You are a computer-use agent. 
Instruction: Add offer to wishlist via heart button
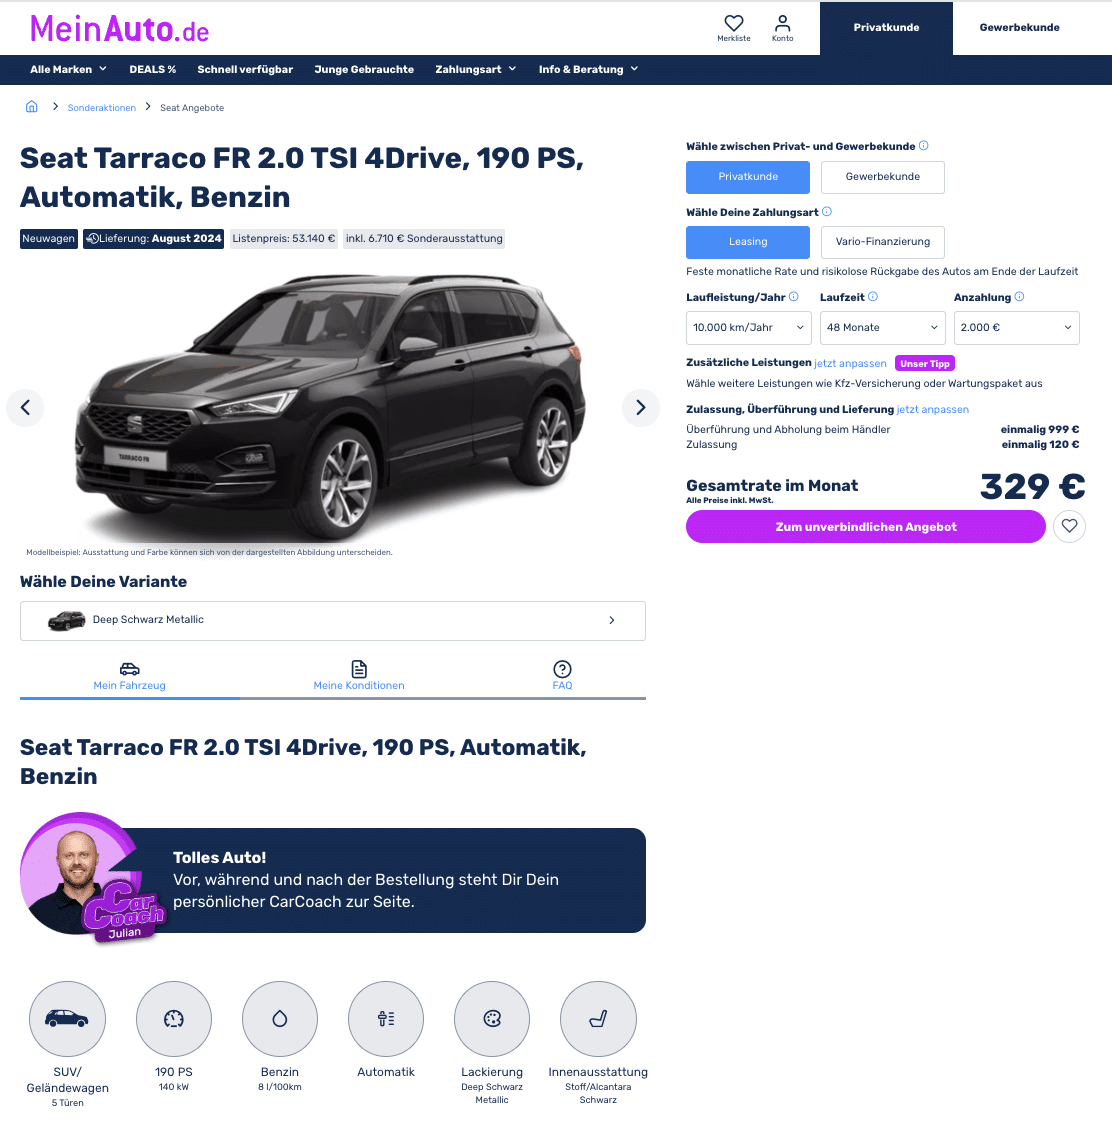[x=1069, y=526]
